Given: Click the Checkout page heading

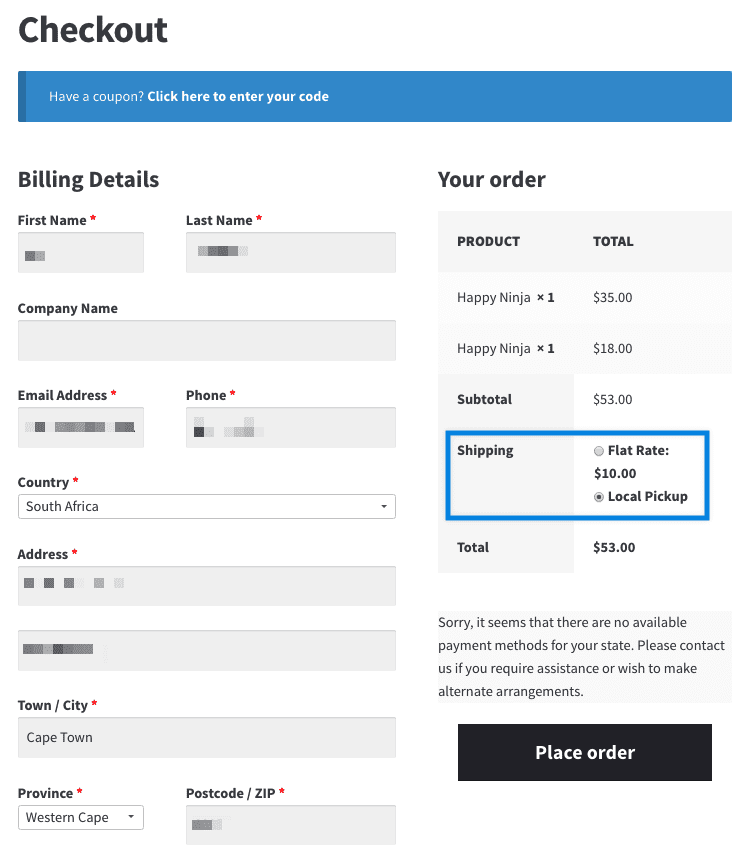Looking at the screenshot, I should pos(92,31).
